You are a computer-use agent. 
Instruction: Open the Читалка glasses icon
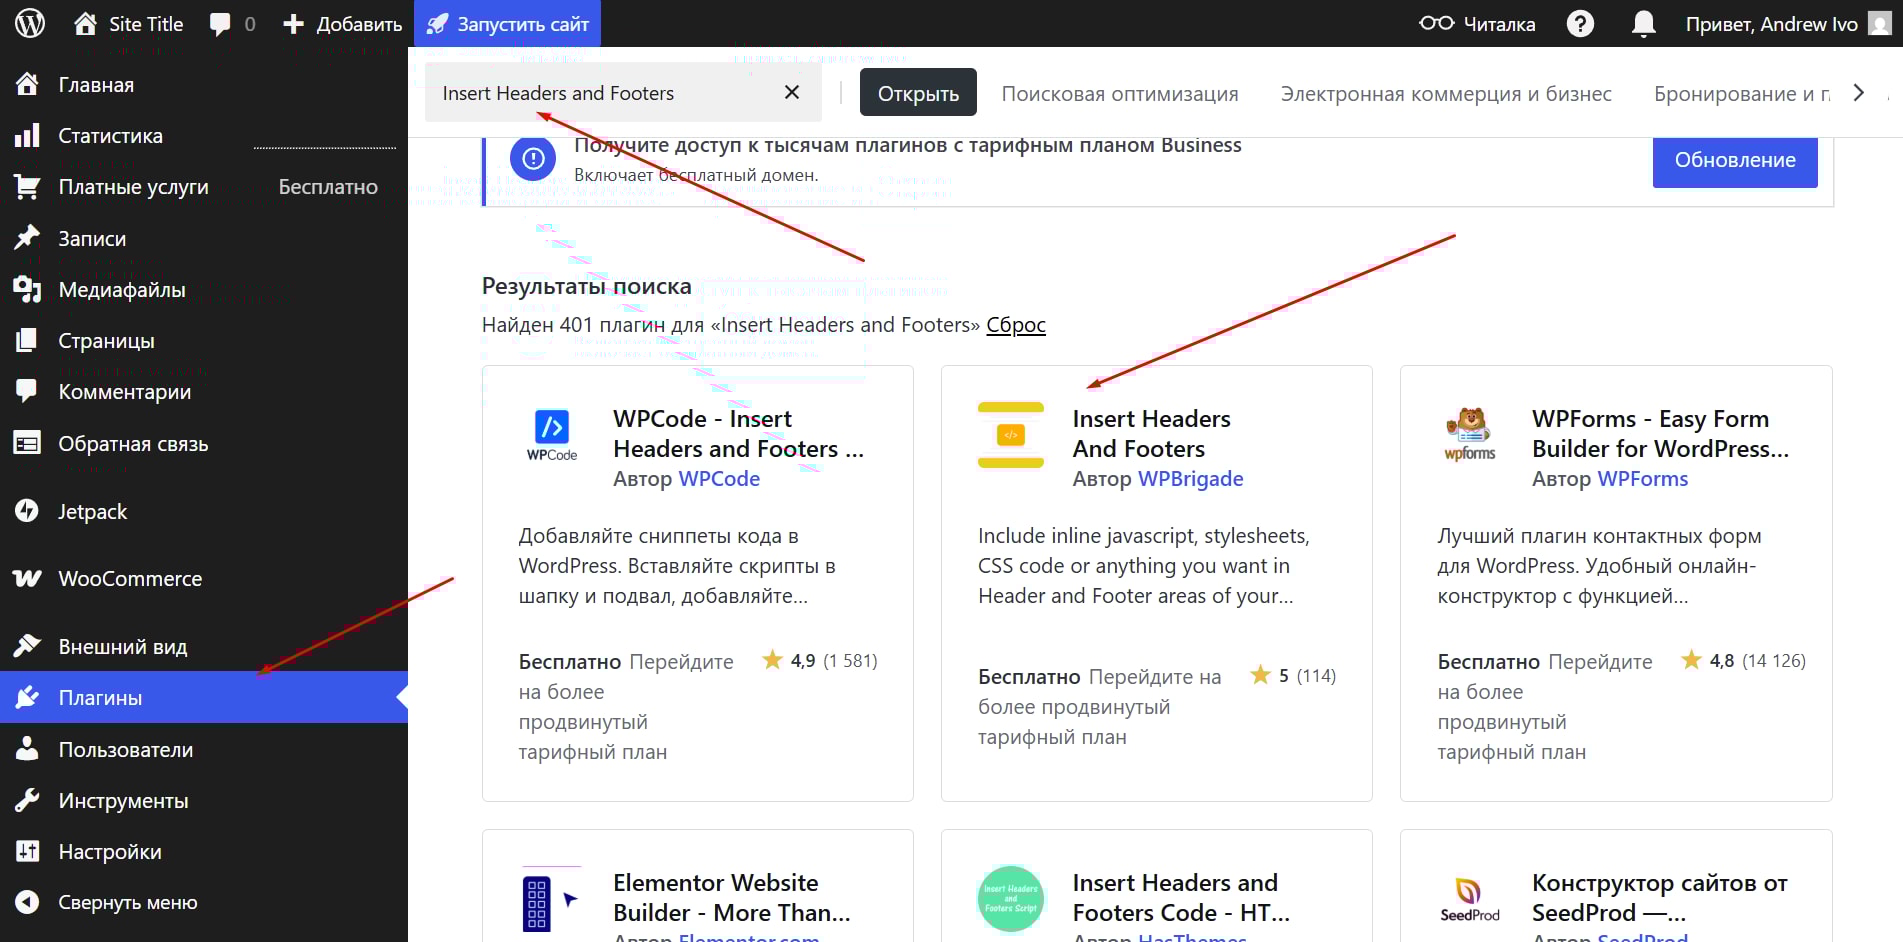coord(1437,23)
